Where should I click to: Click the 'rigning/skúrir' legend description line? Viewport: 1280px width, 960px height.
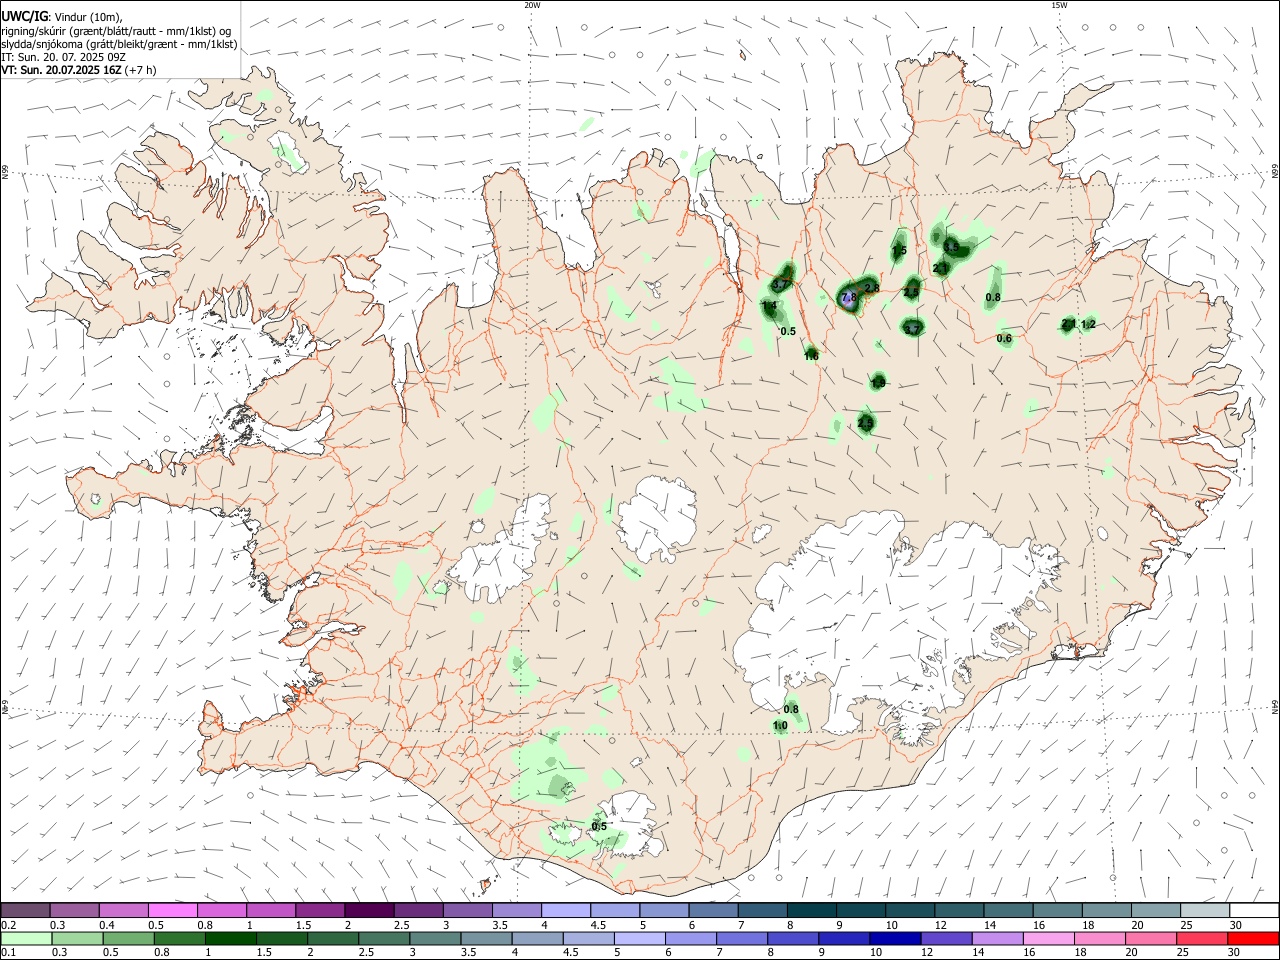116,31
